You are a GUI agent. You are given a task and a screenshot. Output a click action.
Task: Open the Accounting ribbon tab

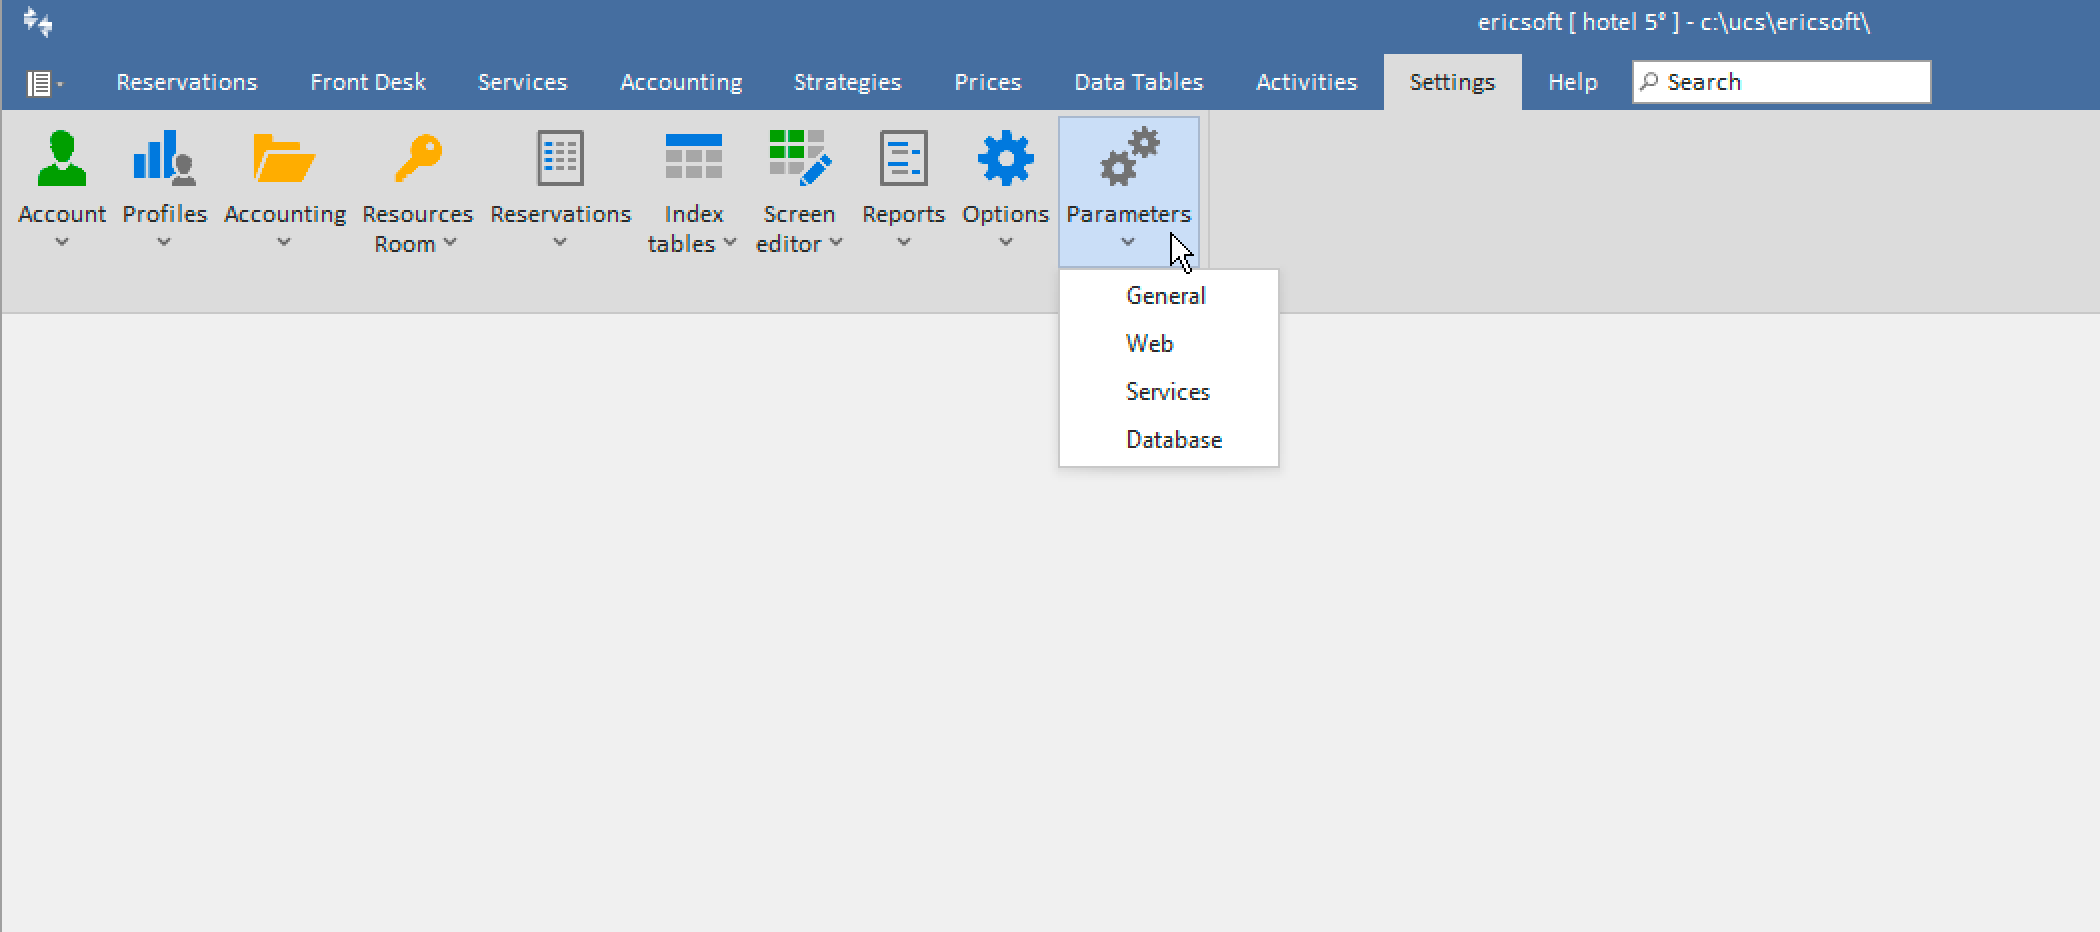tap(681, 82)
